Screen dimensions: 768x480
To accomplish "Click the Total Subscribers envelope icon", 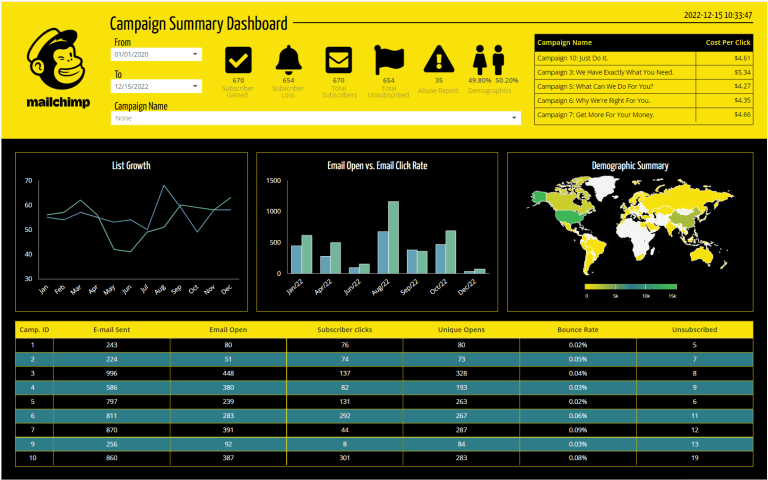I will click(338, 59).
